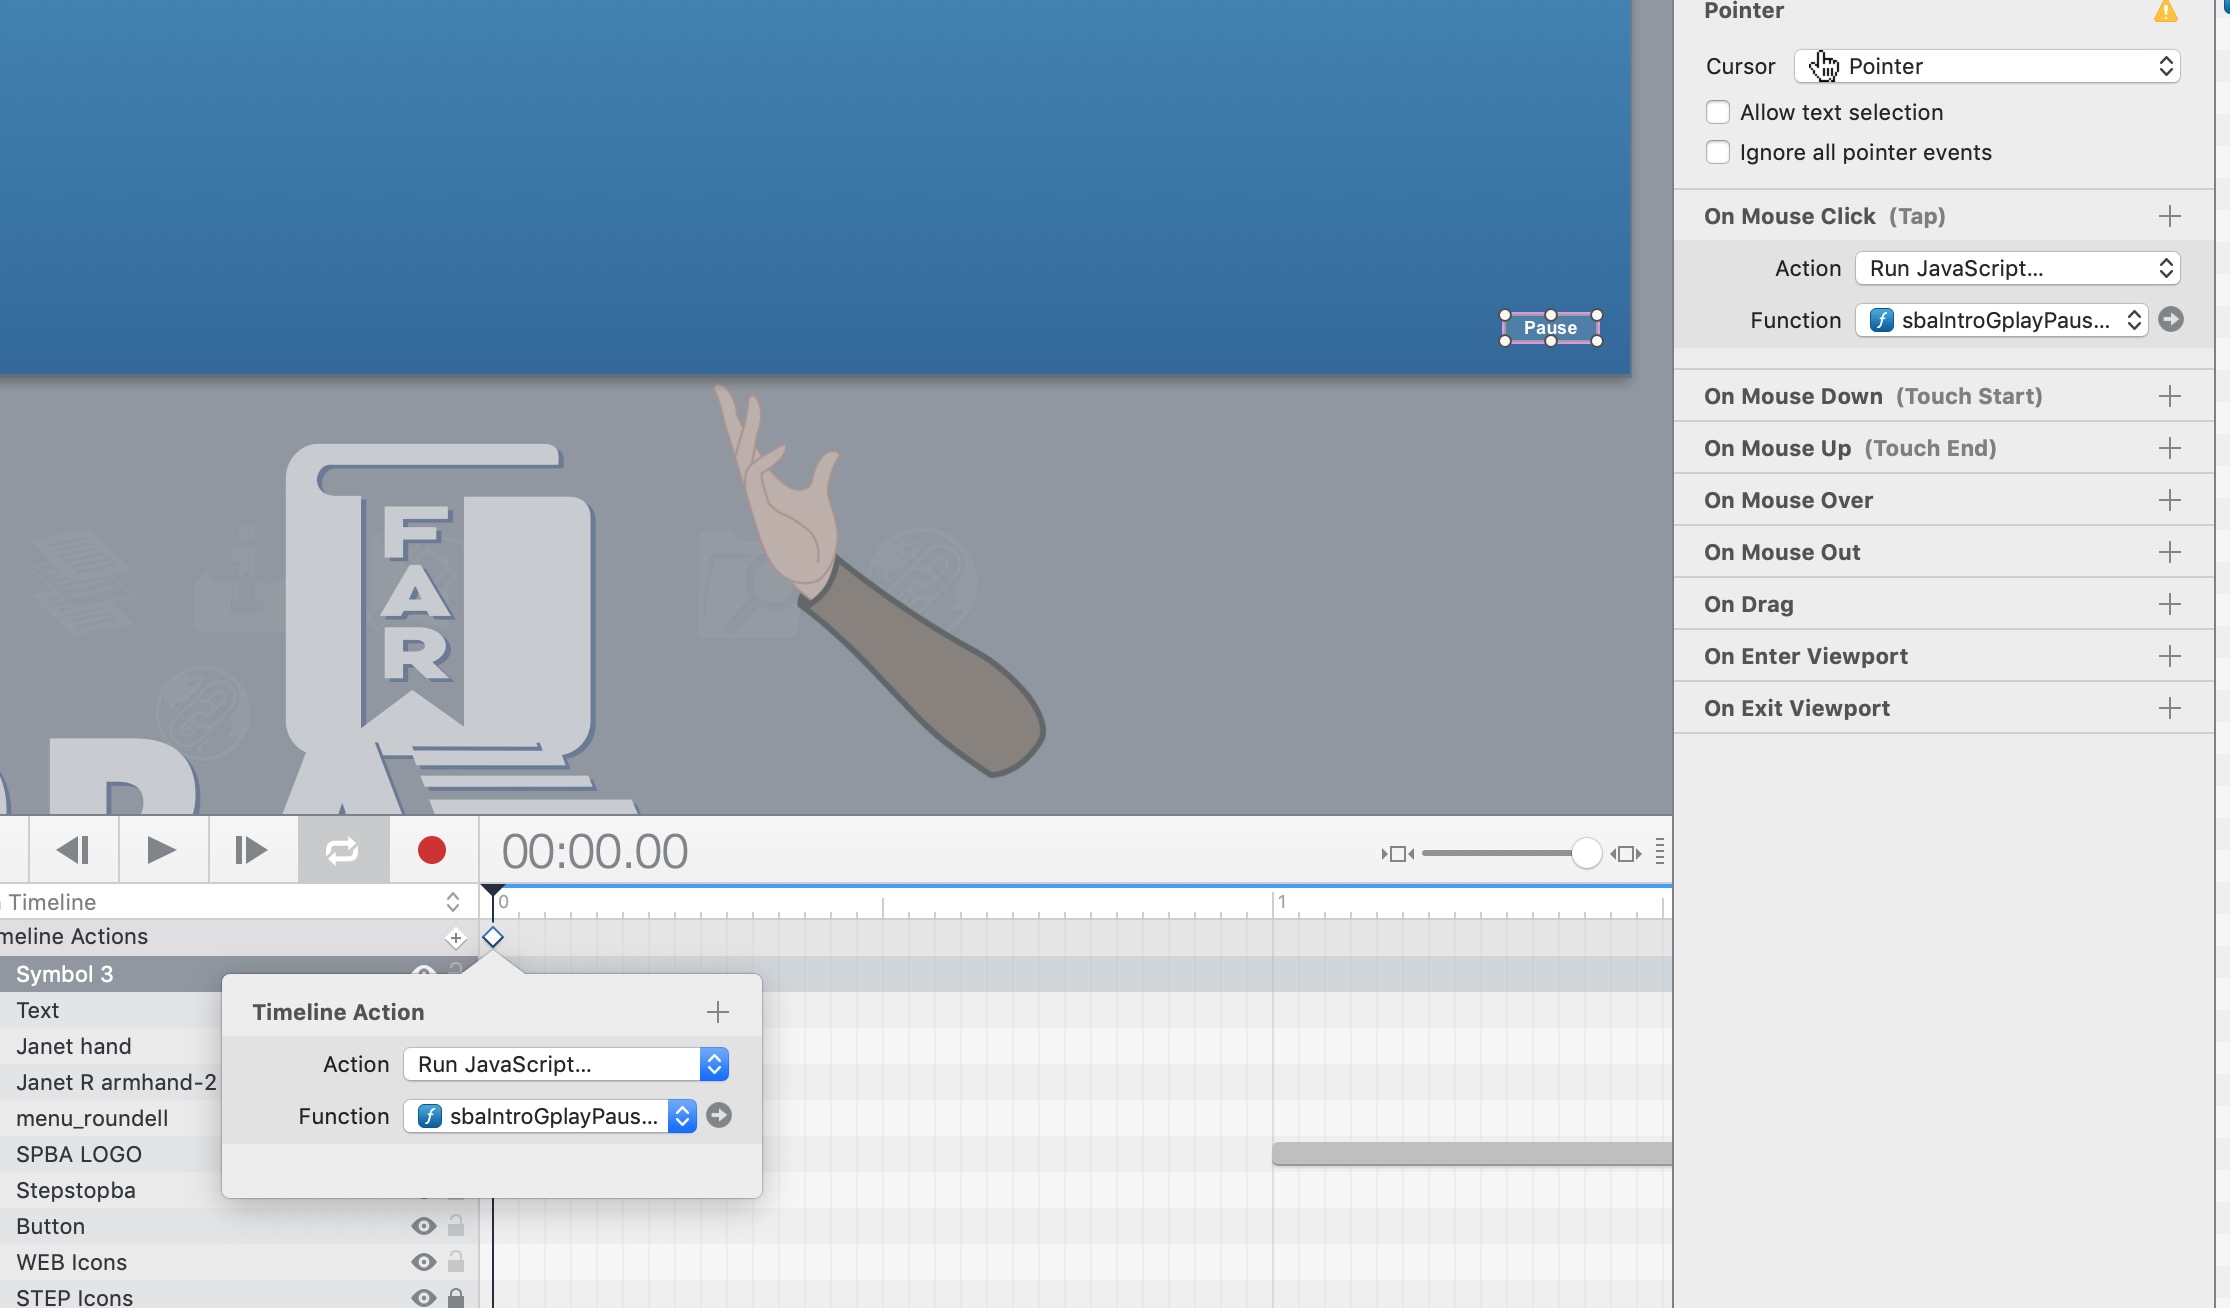
Task: Click the red record button
Action: 432,851
